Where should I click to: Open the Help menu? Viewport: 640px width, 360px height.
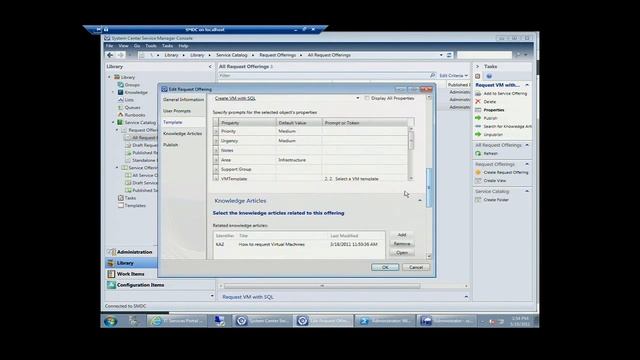[x=183, y=46]
